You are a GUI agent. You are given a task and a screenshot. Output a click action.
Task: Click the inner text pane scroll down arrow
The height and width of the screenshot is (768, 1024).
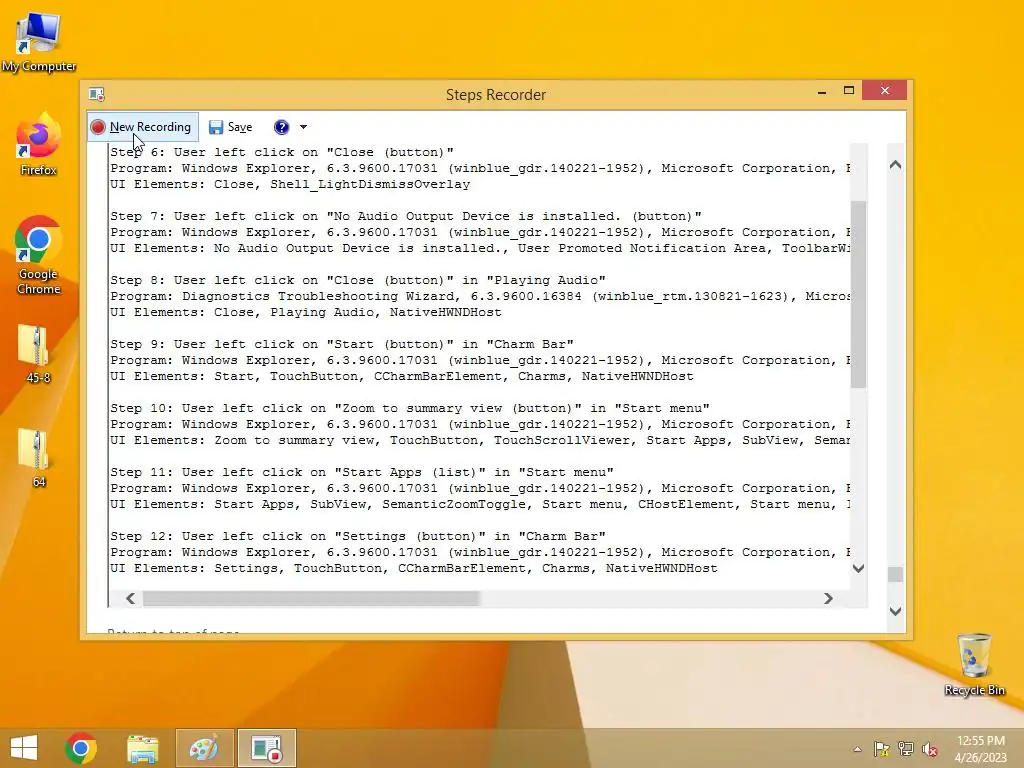[x=859, y=568]
